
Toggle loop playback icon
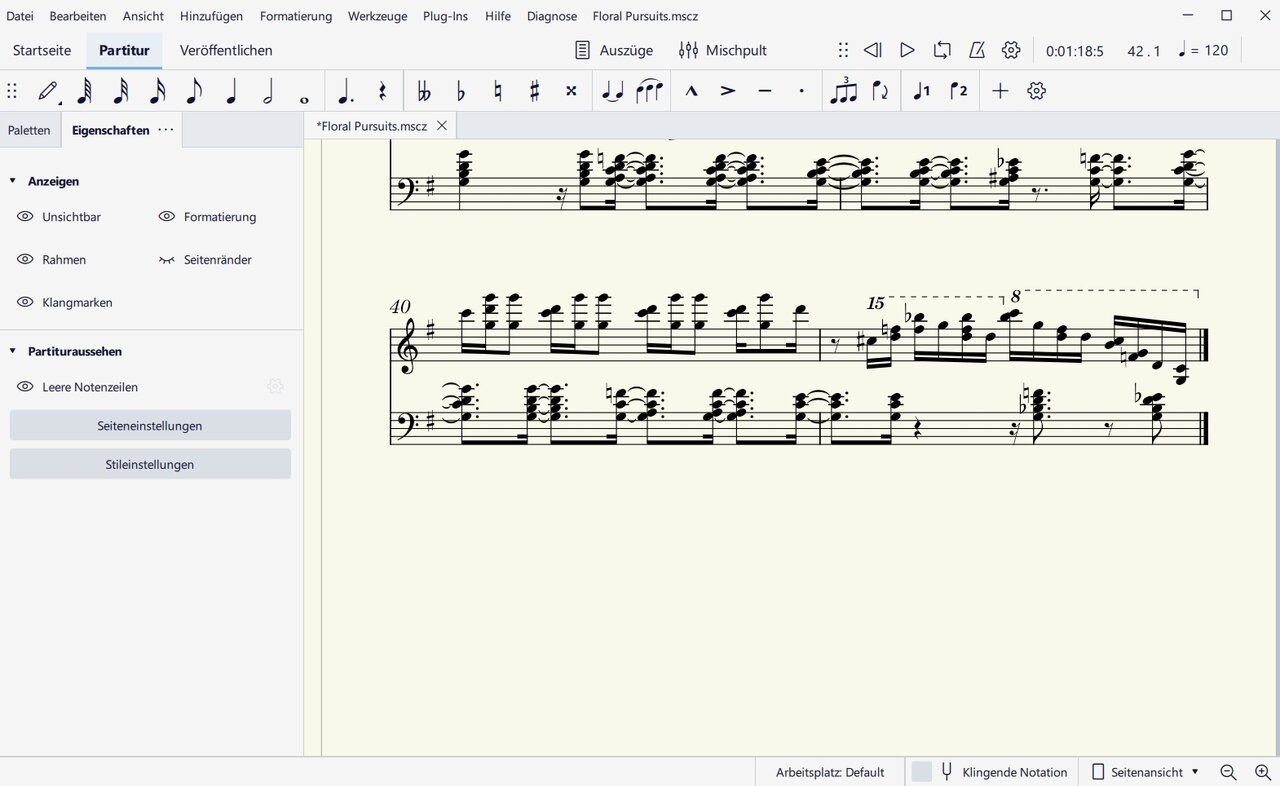click(942, 50)
